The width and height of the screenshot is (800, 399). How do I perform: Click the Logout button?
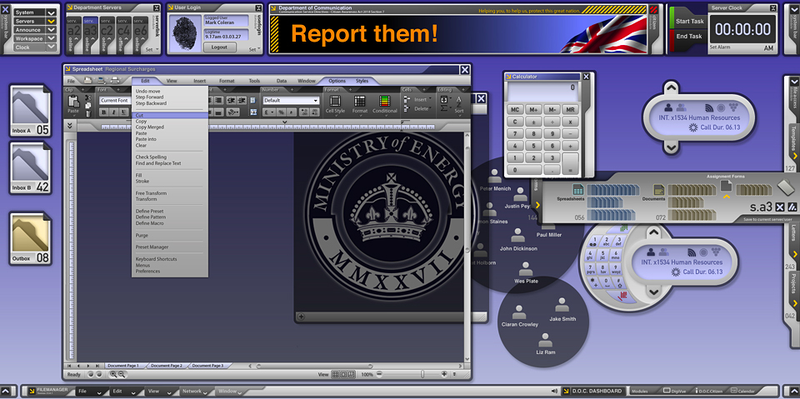coord(220,47)
